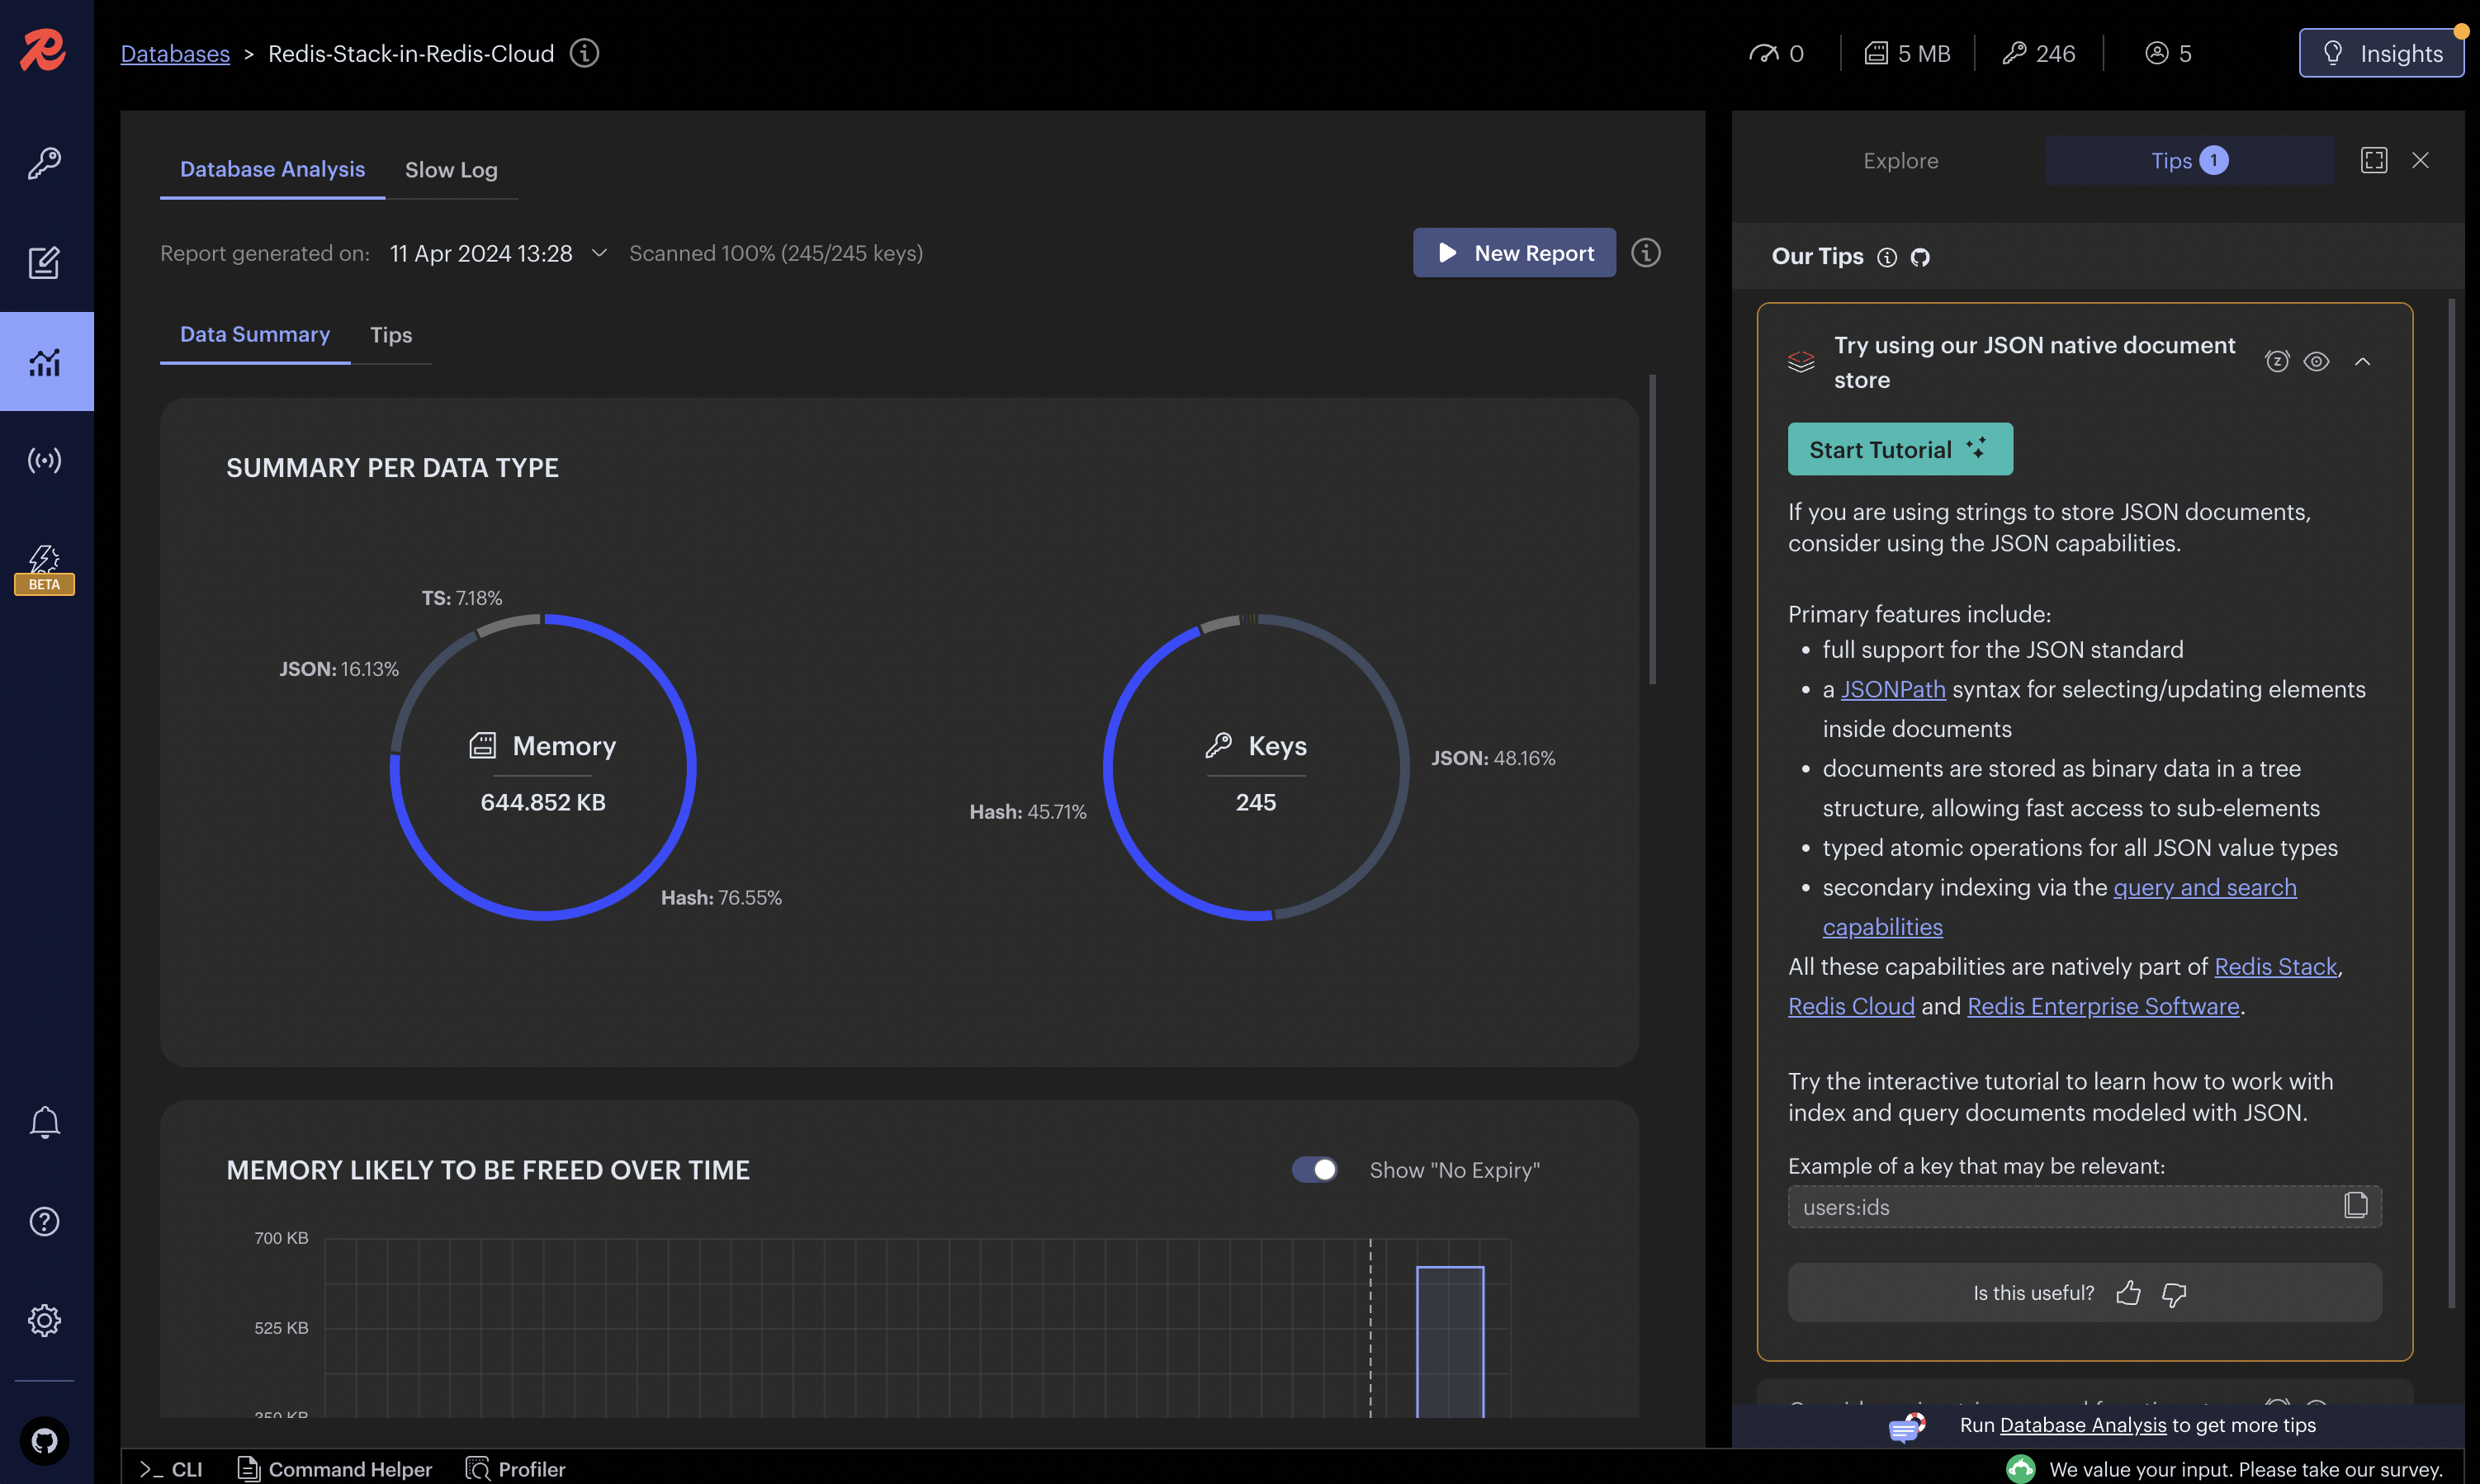2480x1484 pixels.
Task: Click the New Report button
Action: (1513, 253)
